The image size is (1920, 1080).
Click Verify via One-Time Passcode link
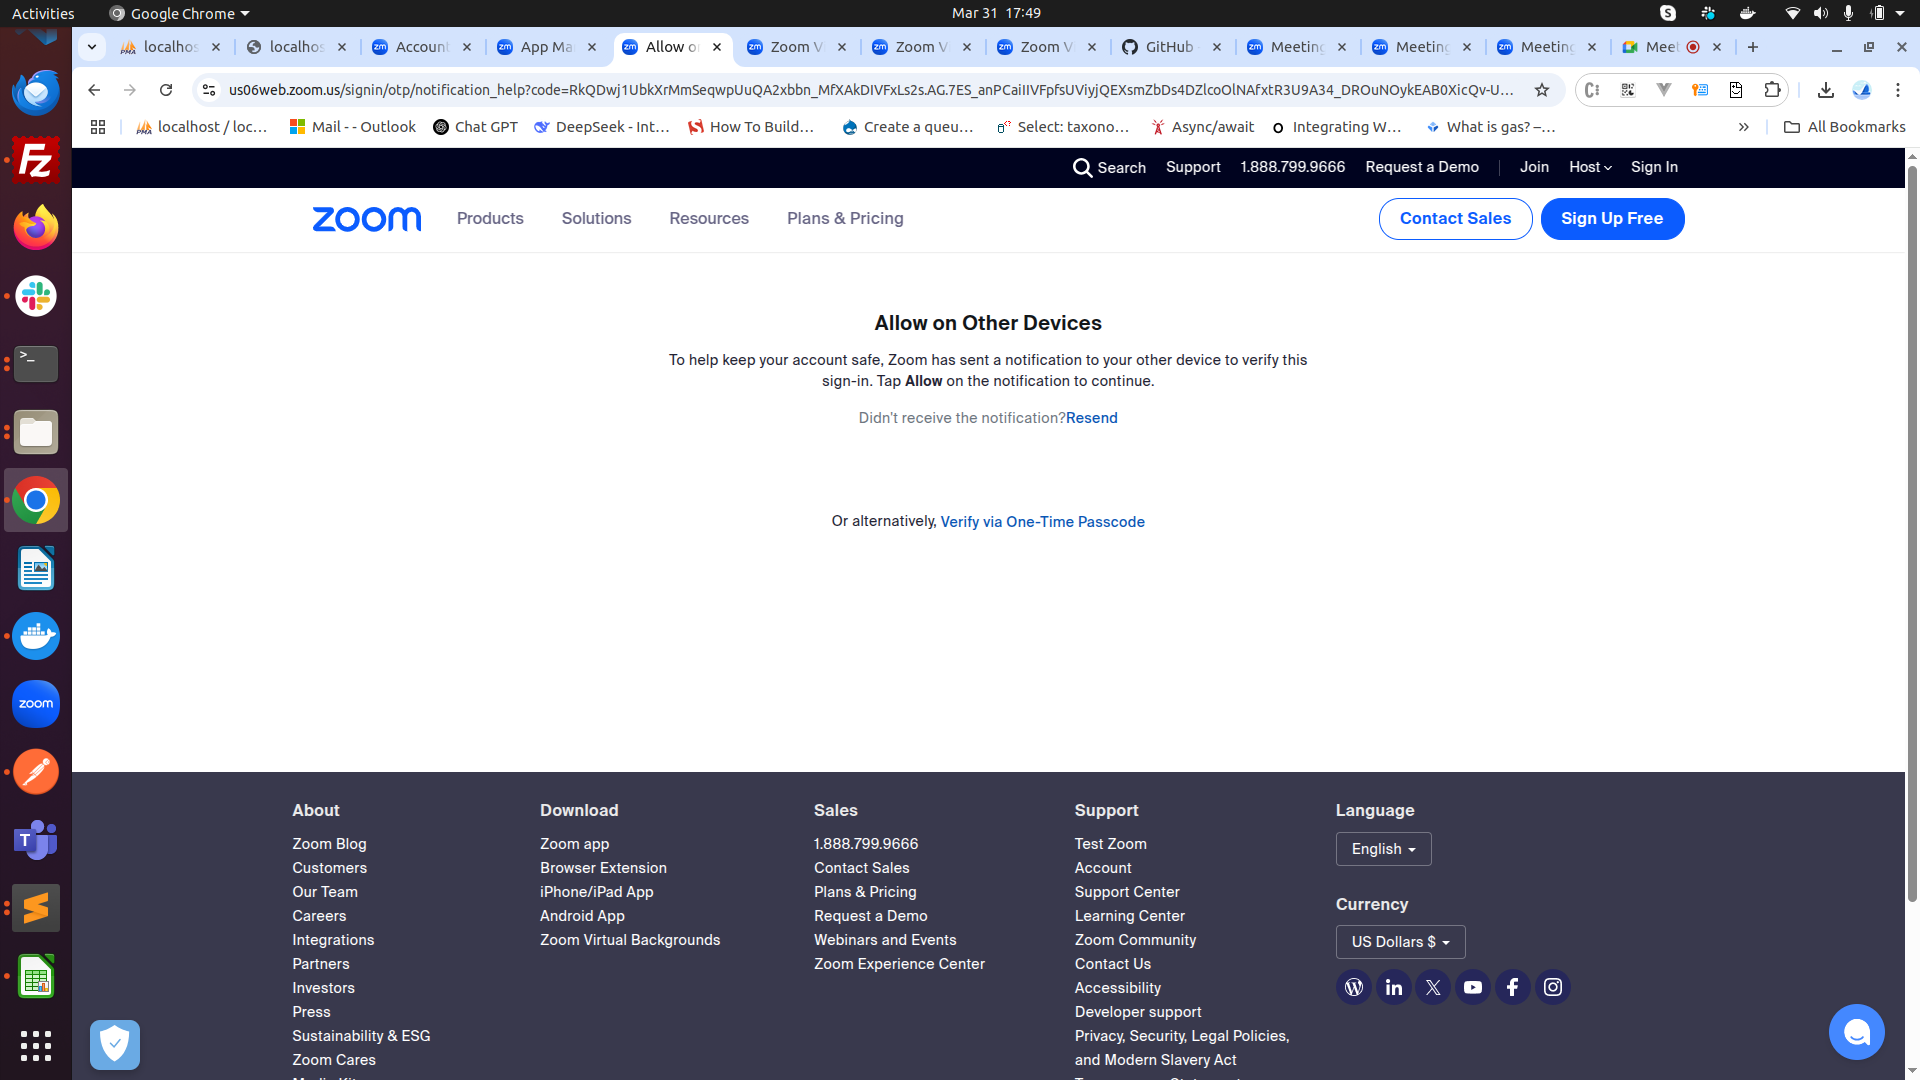(x=1042, y=522)
